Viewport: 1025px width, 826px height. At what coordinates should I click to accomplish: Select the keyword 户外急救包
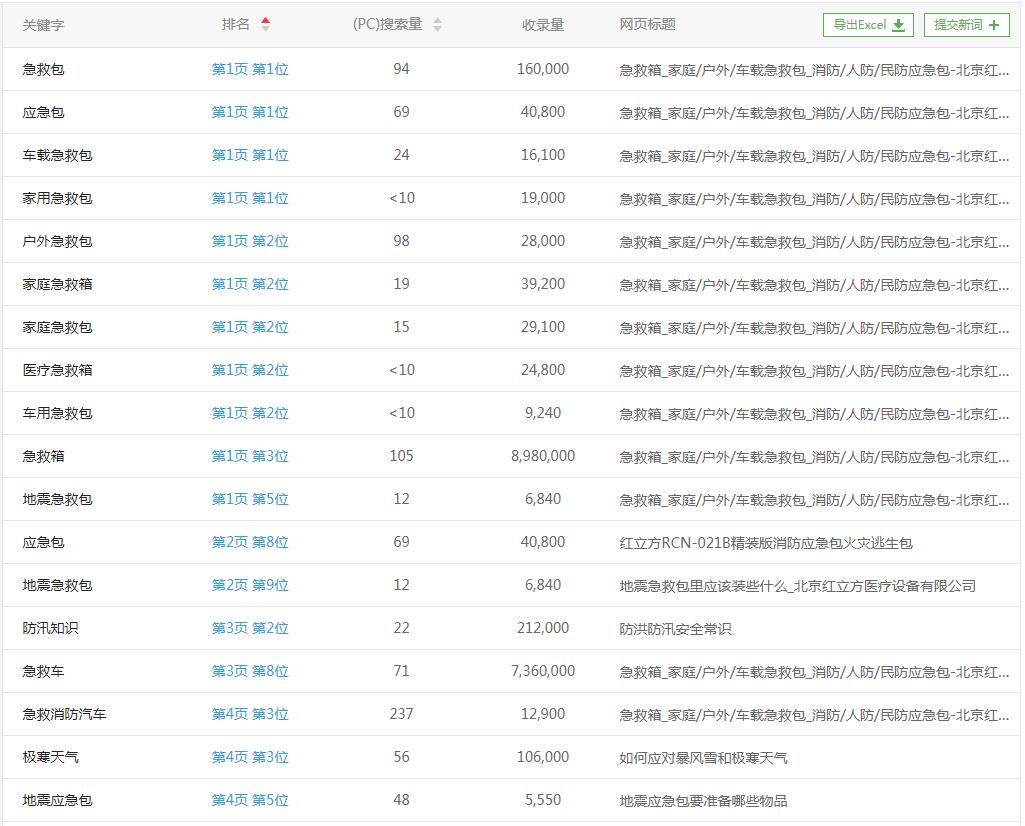tap(57, 241)
